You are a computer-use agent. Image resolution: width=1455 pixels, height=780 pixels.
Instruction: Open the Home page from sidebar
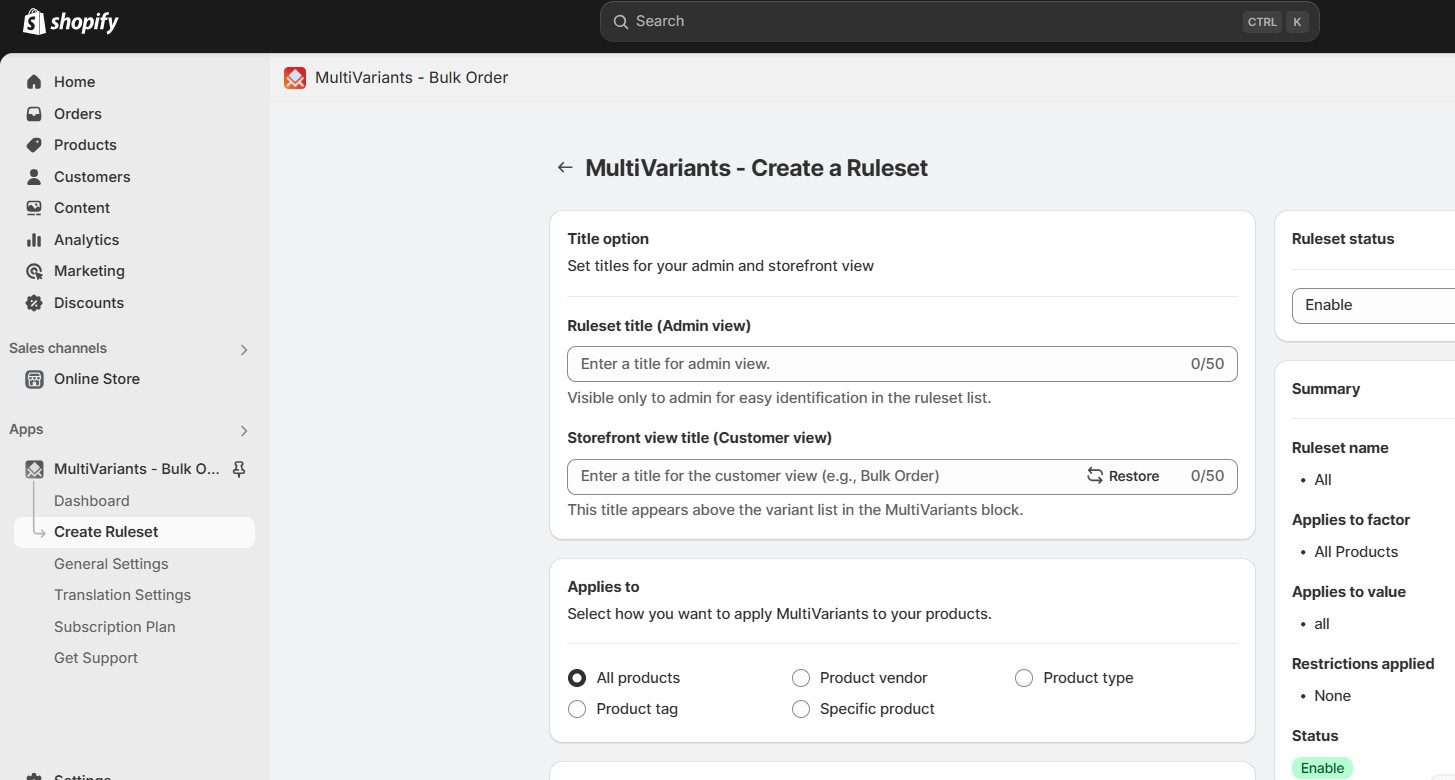74,81
